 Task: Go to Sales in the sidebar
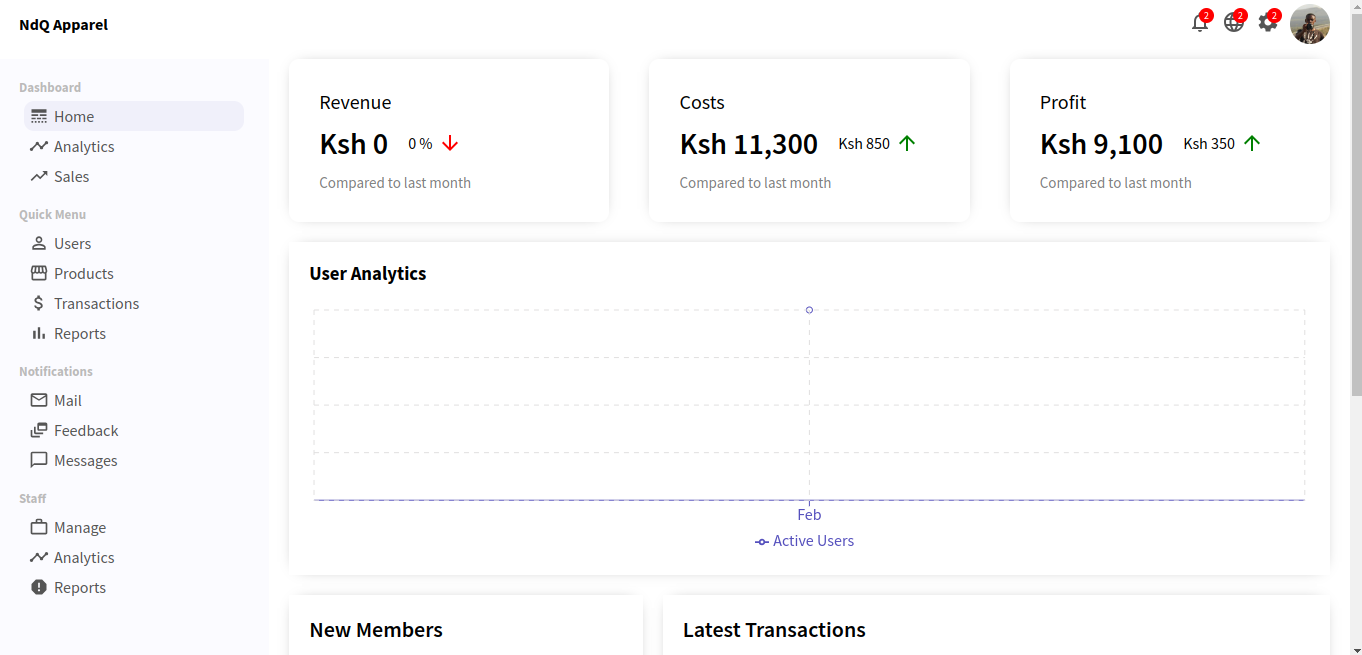[71, 176]
